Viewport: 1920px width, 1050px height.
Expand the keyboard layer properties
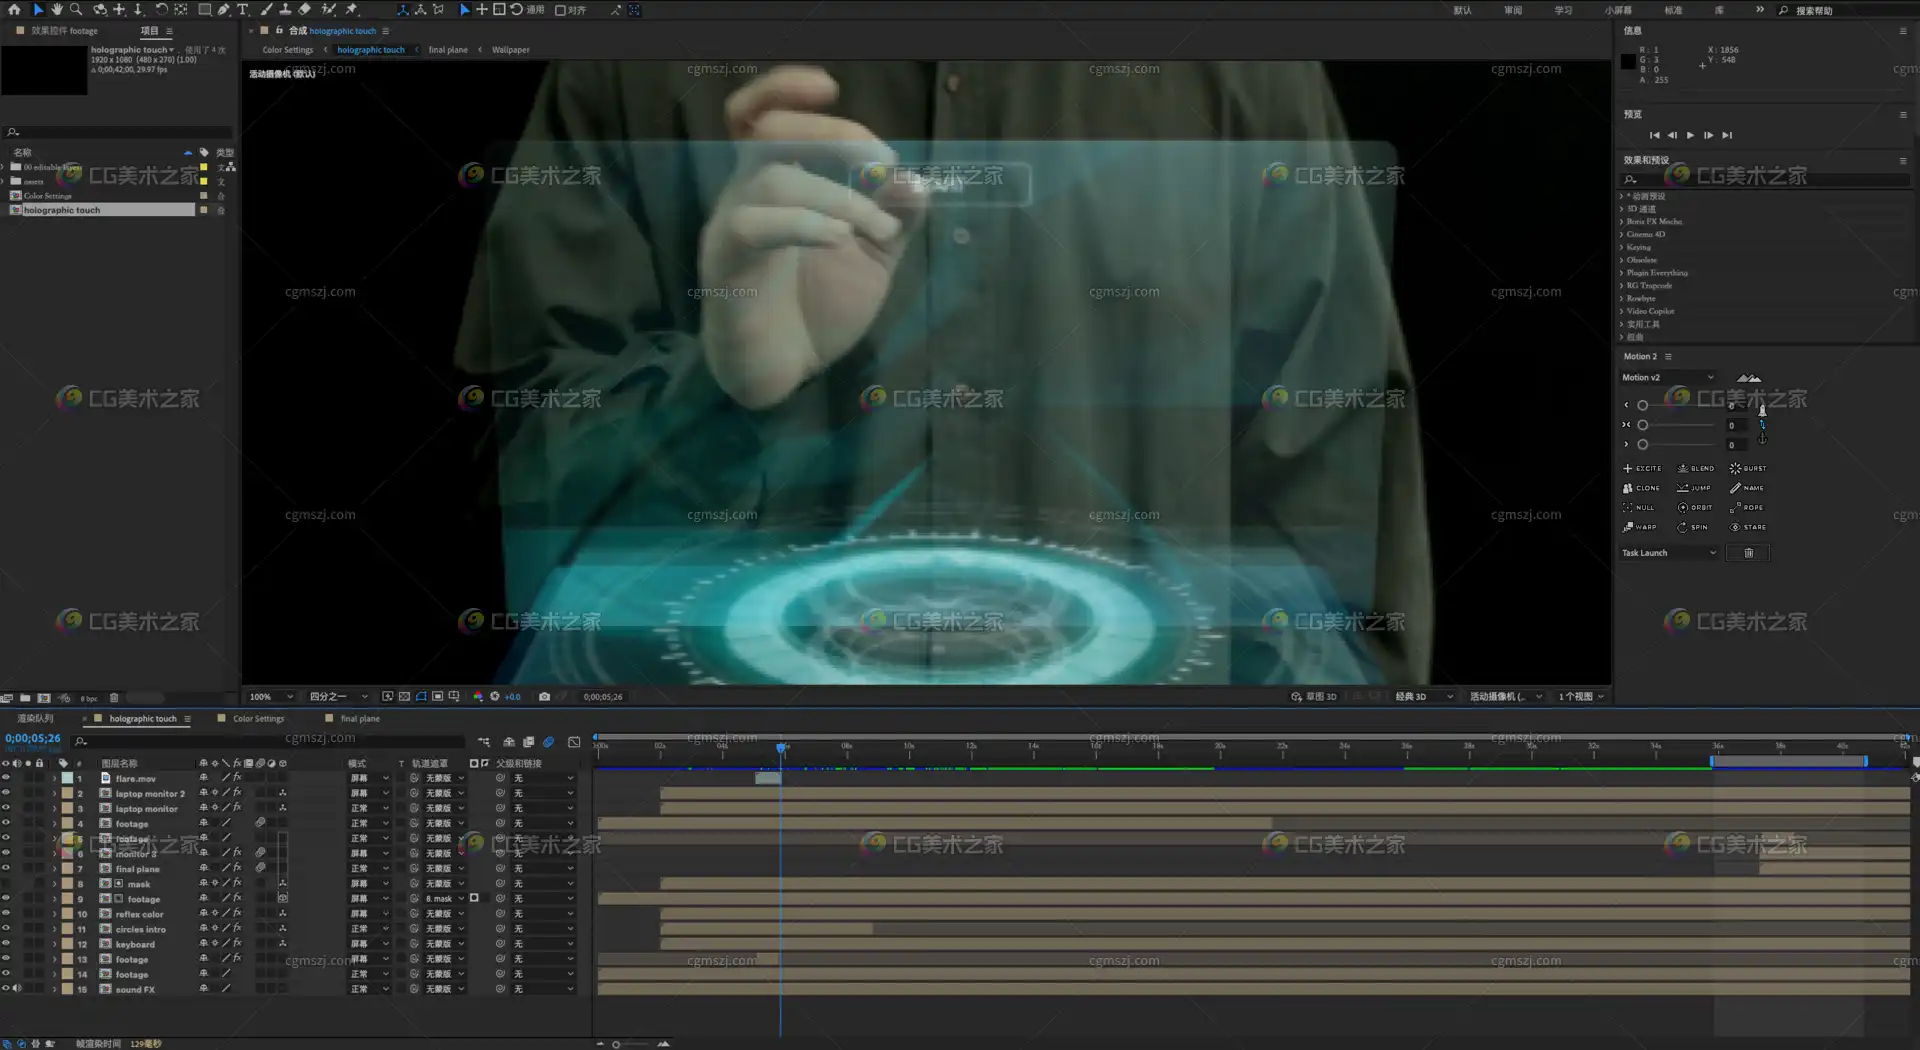tap(54, 944)
